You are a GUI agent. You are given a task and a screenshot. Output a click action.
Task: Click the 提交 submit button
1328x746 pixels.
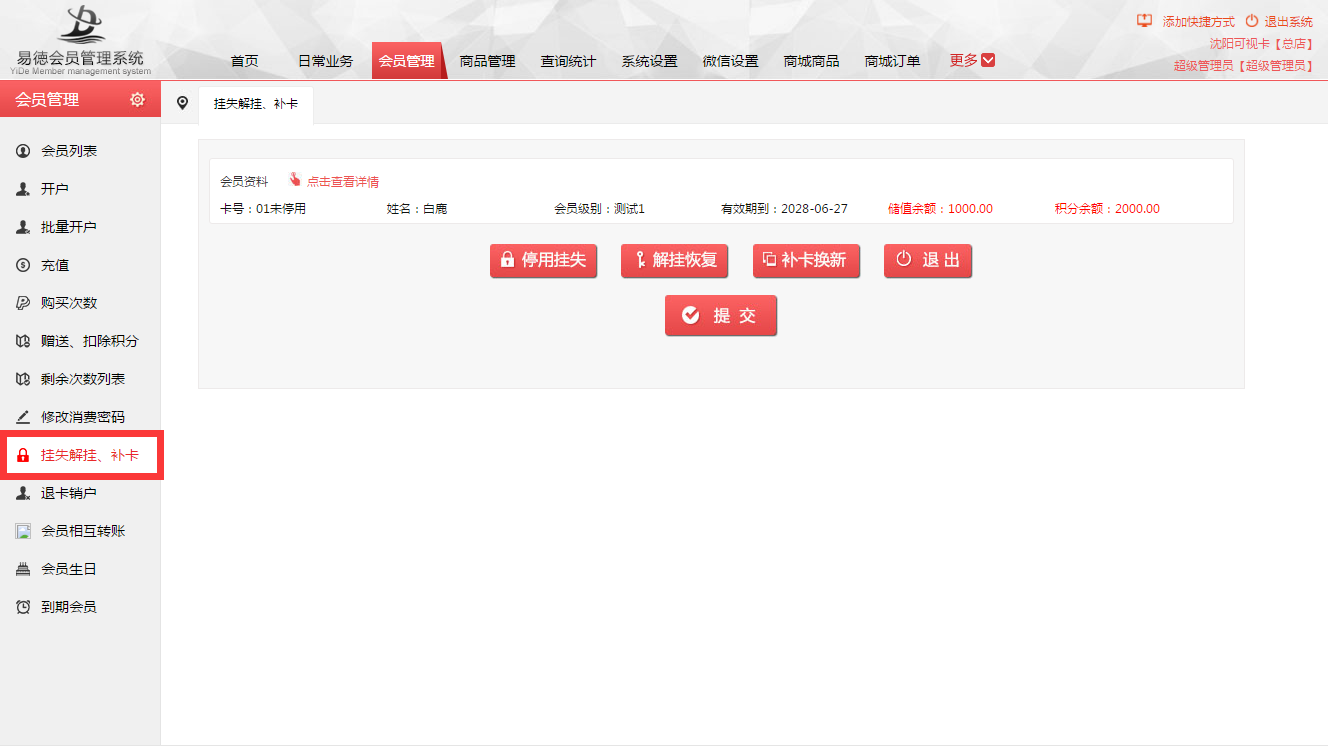click(x=720, y=316)
